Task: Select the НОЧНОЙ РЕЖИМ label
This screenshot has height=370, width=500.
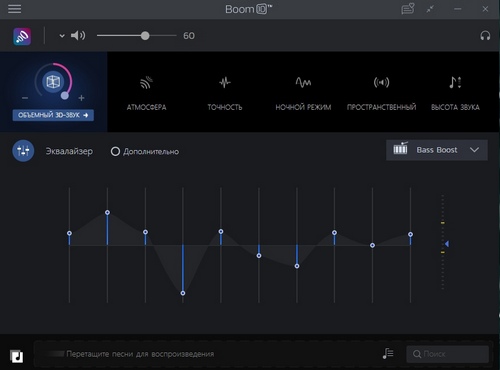Action: [303, 107]
